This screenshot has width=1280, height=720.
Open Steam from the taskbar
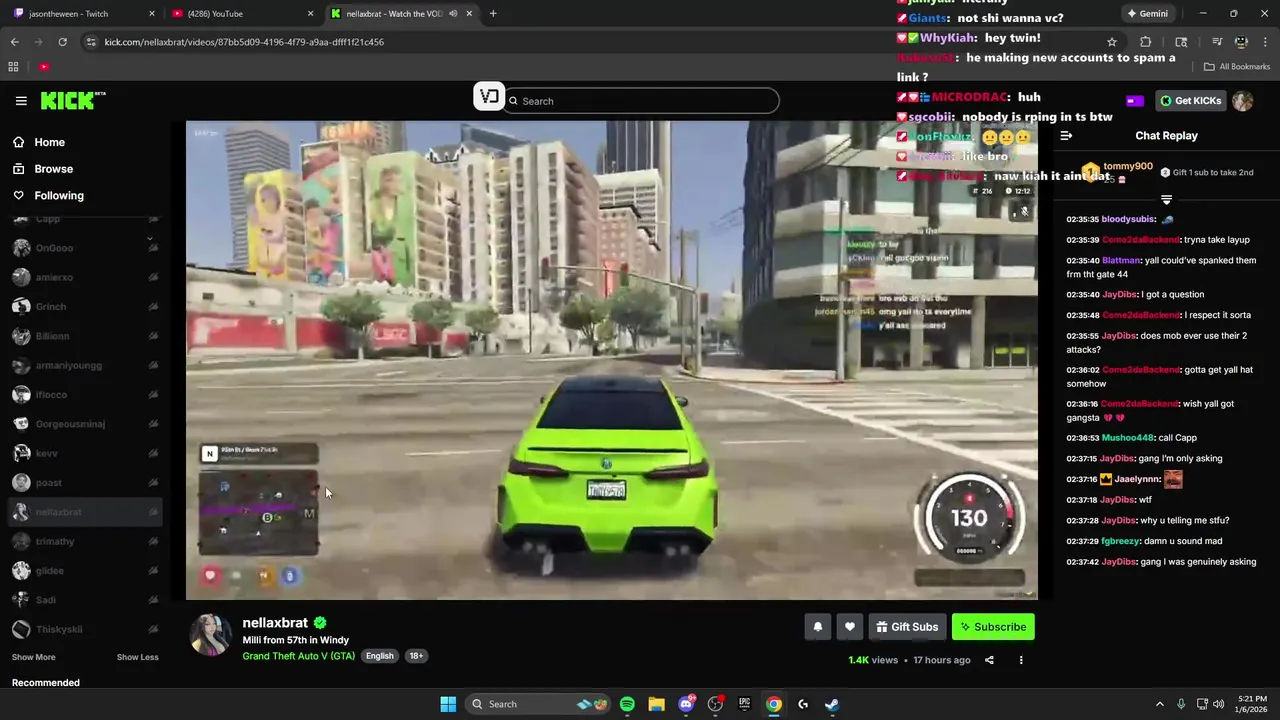tap(832, 704)
